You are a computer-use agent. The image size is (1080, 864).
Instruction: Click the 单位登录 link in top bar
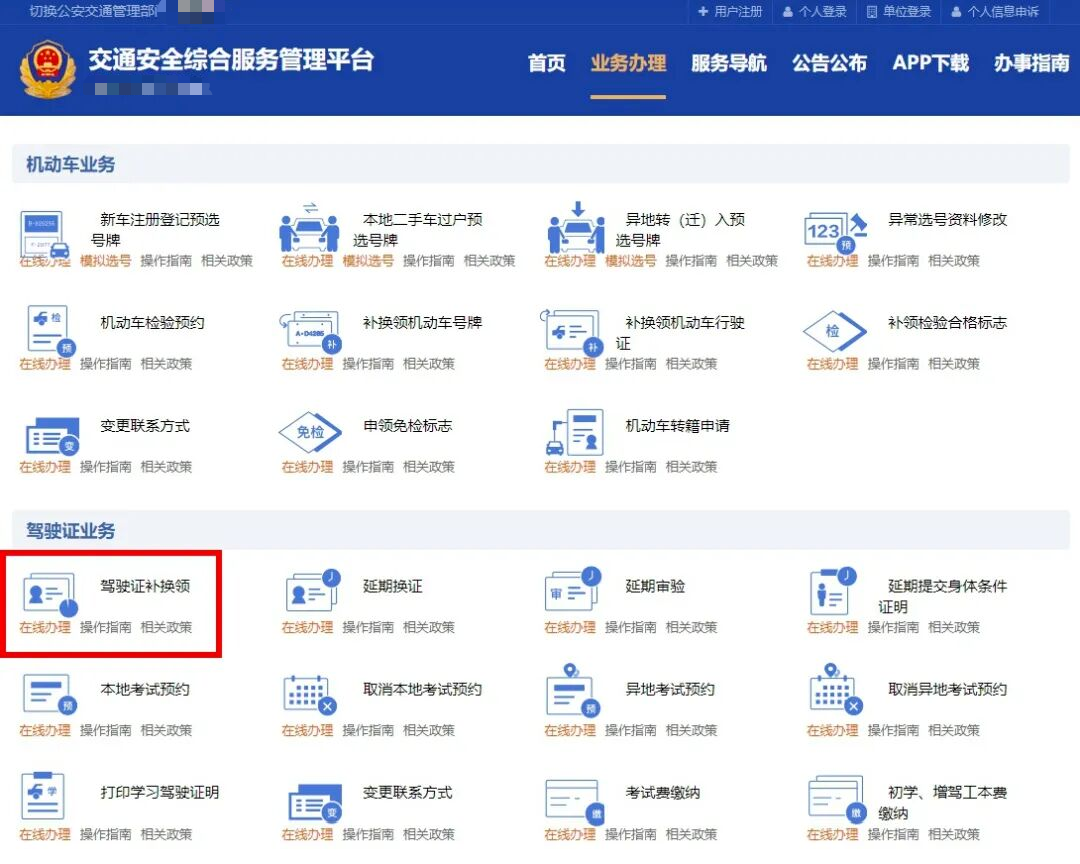pos(899,12)
